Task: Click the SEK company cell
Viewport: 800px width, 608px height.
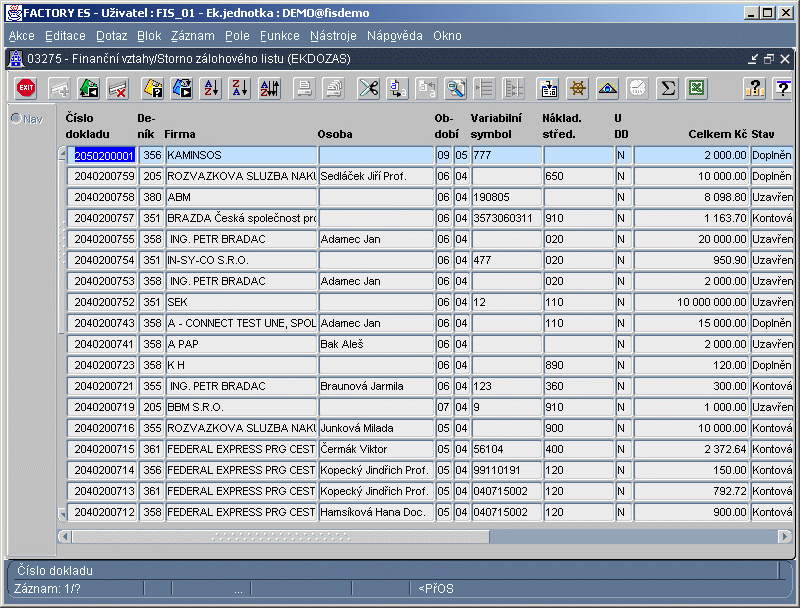Action: [241, 302]
